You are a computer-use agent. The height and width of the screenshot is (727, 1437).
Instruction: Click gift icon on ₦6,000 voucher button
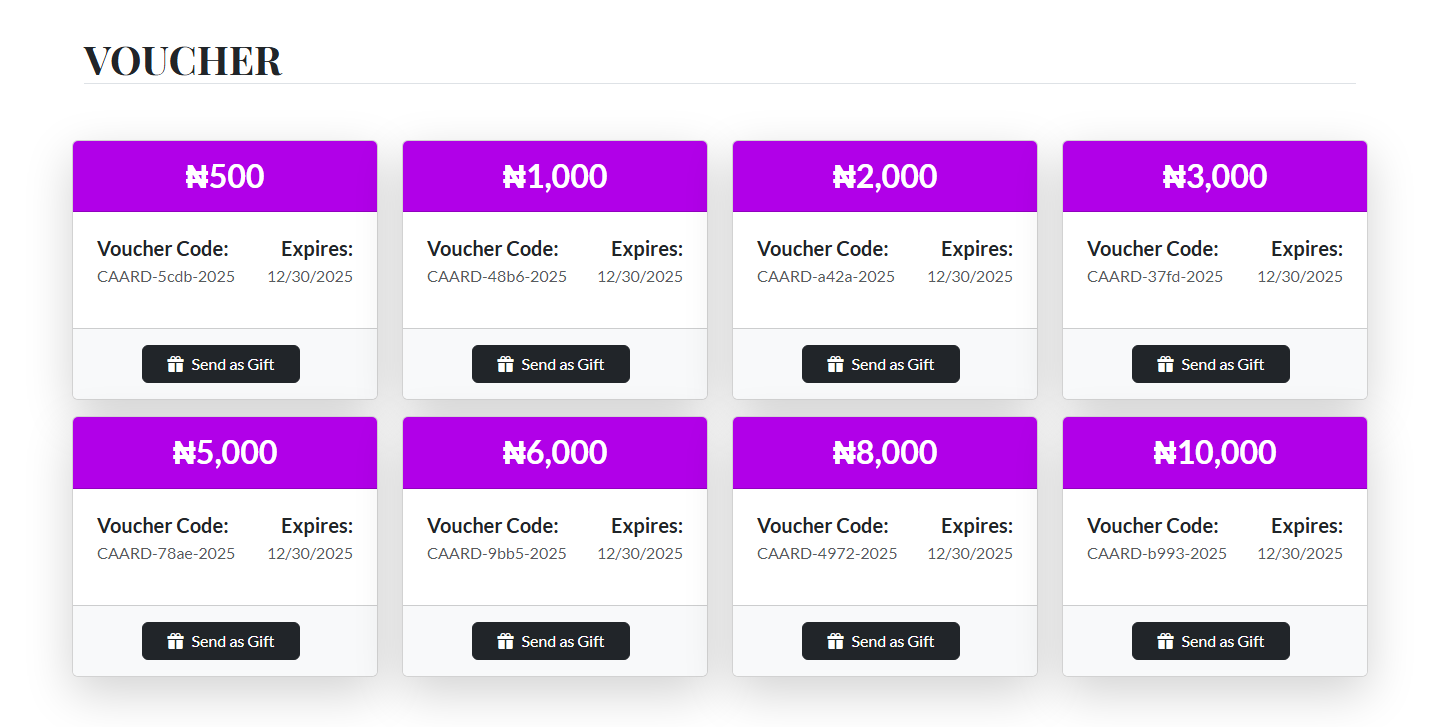(x=506, y=641)
